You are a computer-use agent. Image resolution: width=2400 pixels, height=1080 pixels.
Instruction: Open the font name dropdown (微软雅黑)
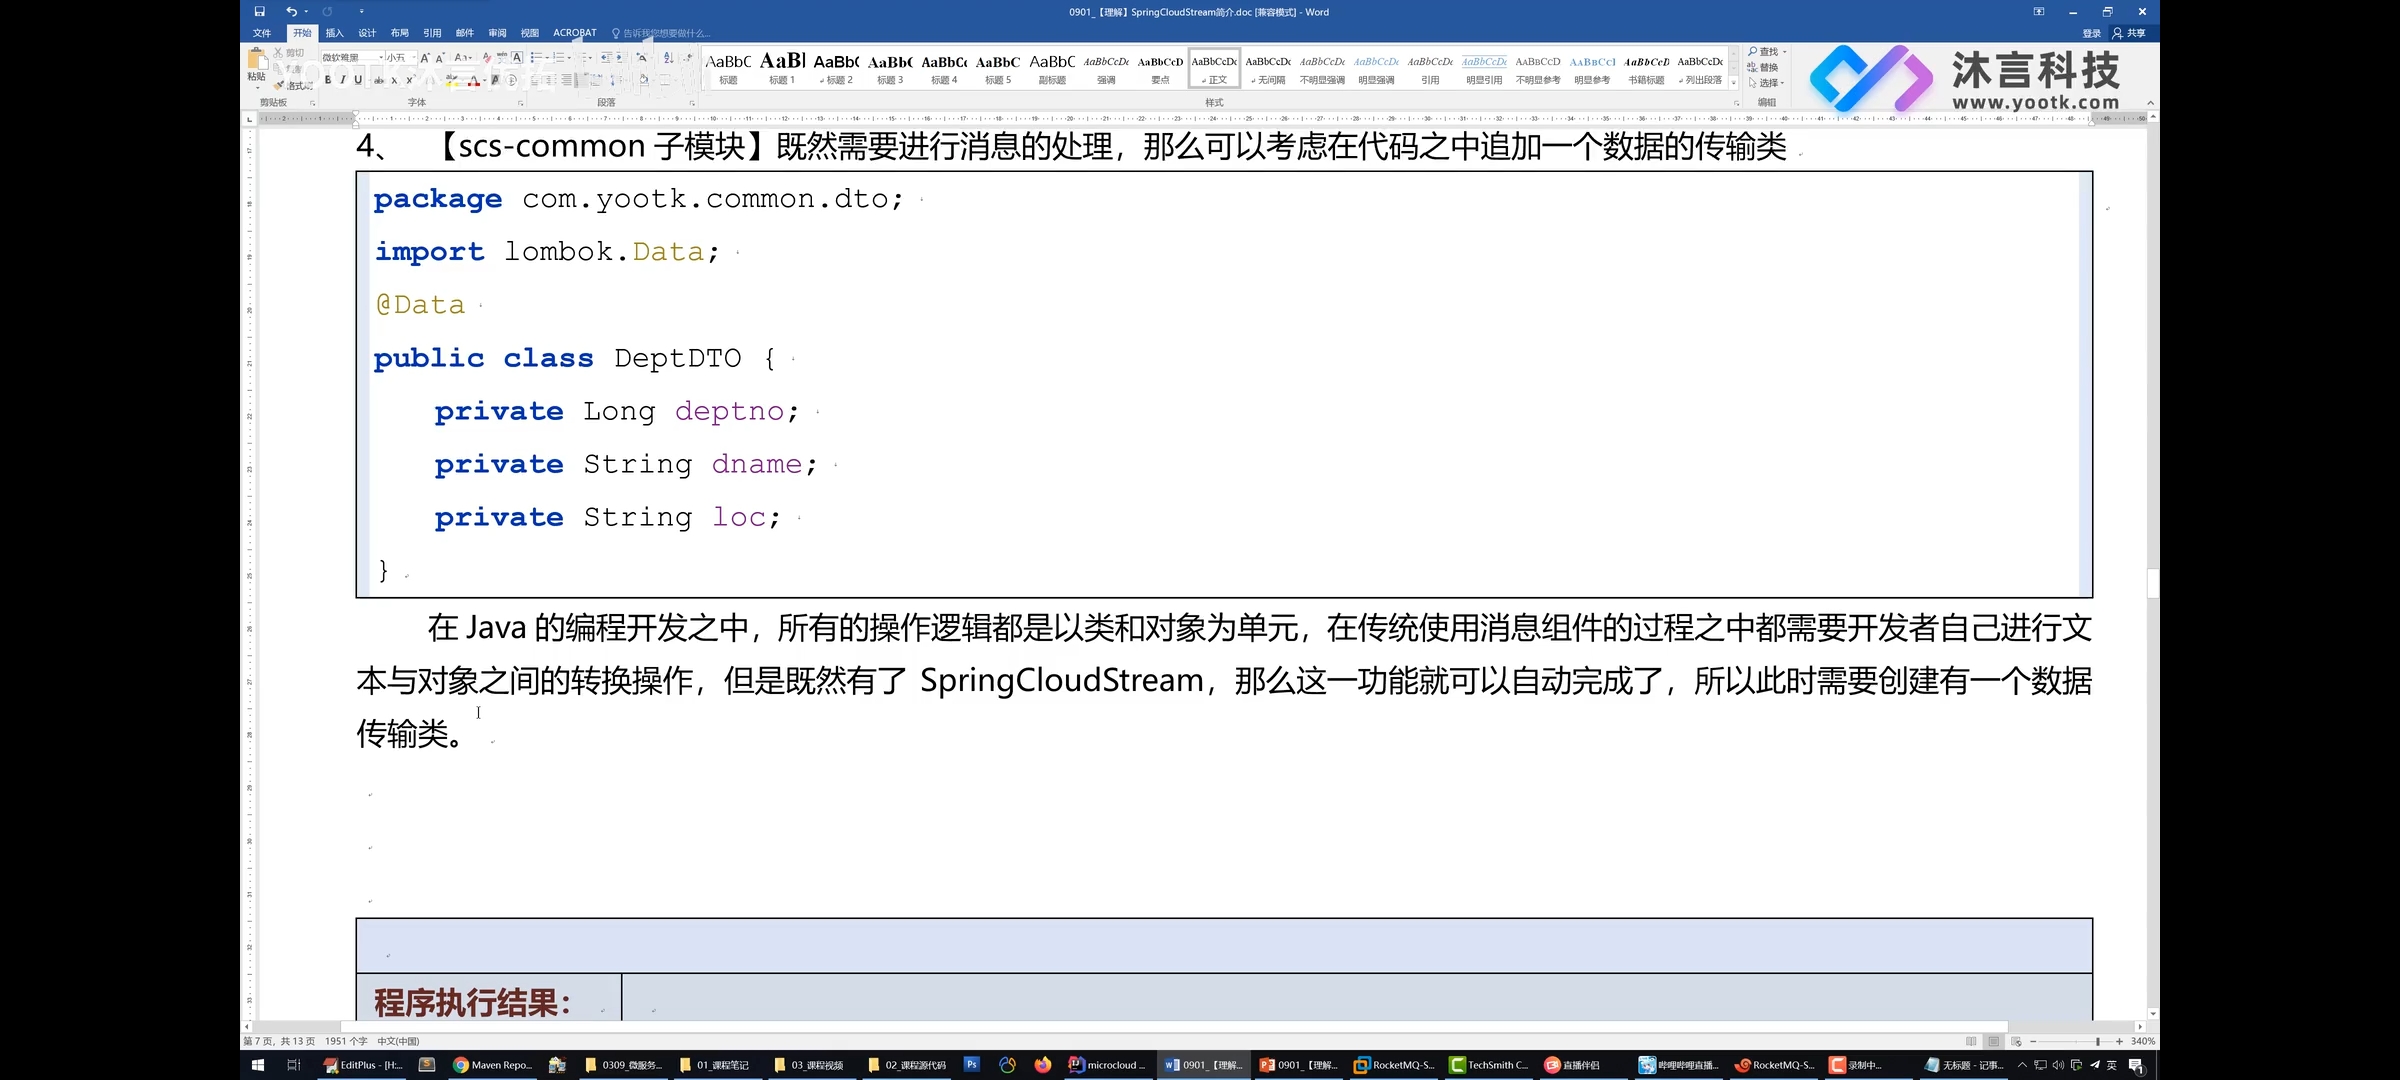click(381, 58)
